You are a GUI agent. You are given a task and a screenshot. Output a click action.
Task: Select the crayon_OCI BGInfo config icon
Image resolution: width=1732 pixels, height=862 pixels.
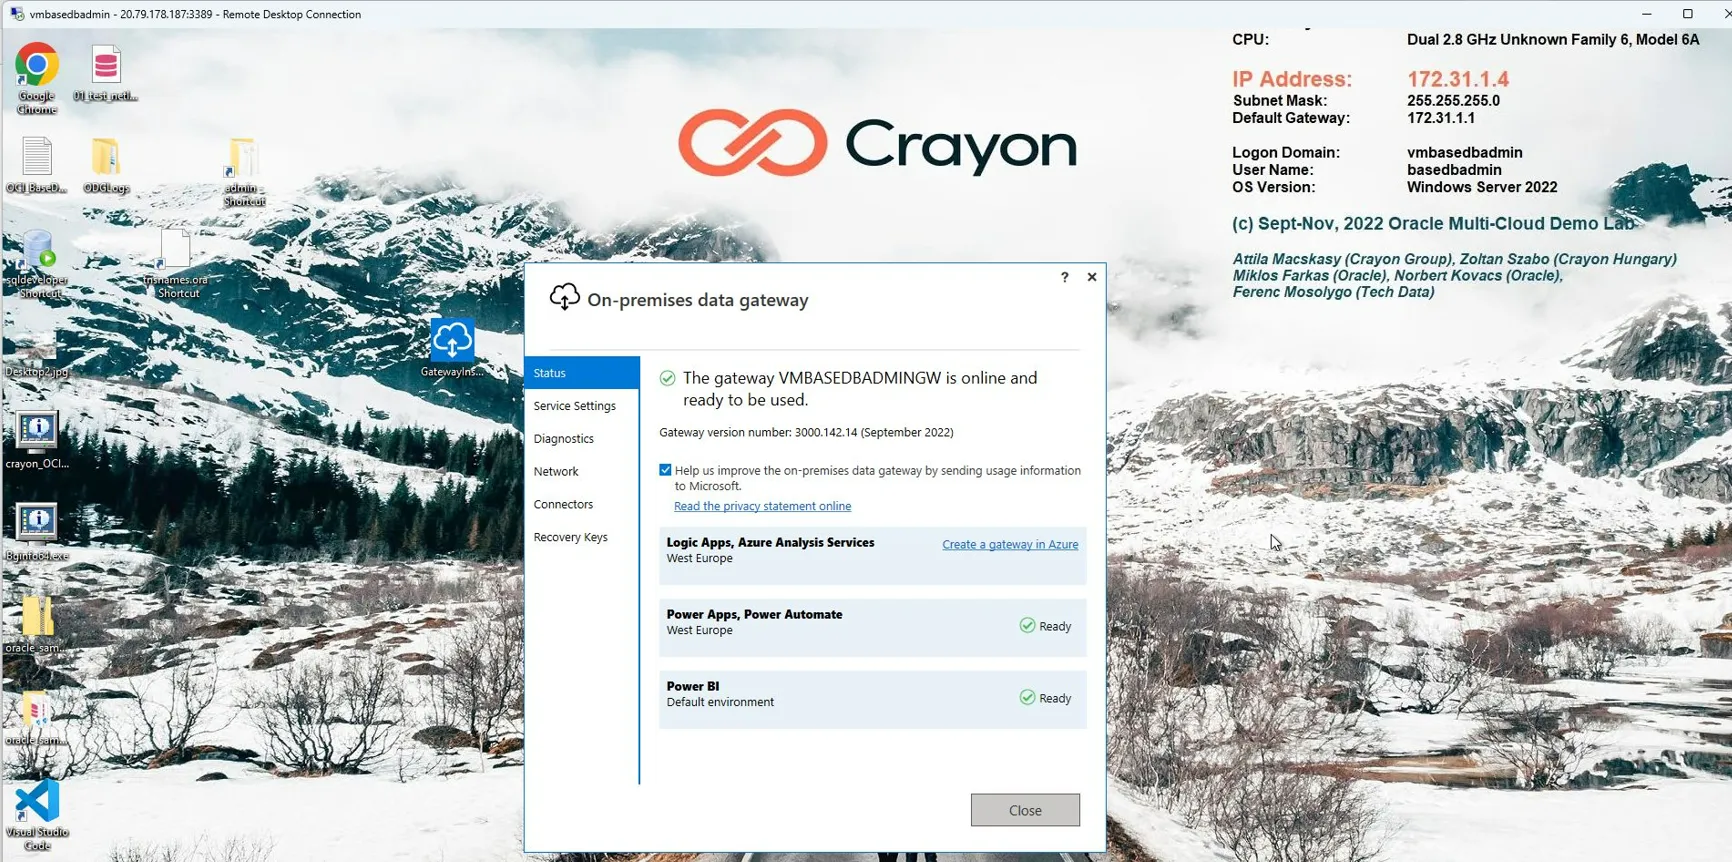point(37,440)
